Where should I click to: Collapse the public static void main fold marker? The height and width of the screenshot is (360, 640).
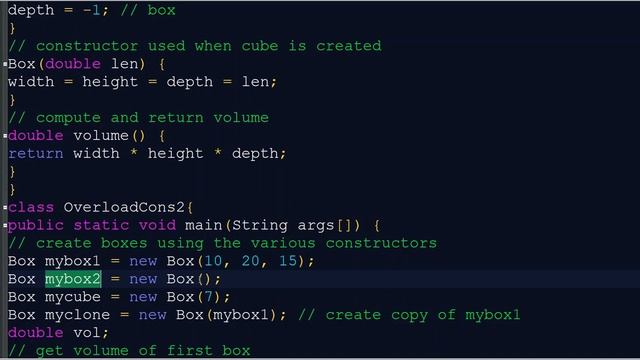click(x=5, y=226)
